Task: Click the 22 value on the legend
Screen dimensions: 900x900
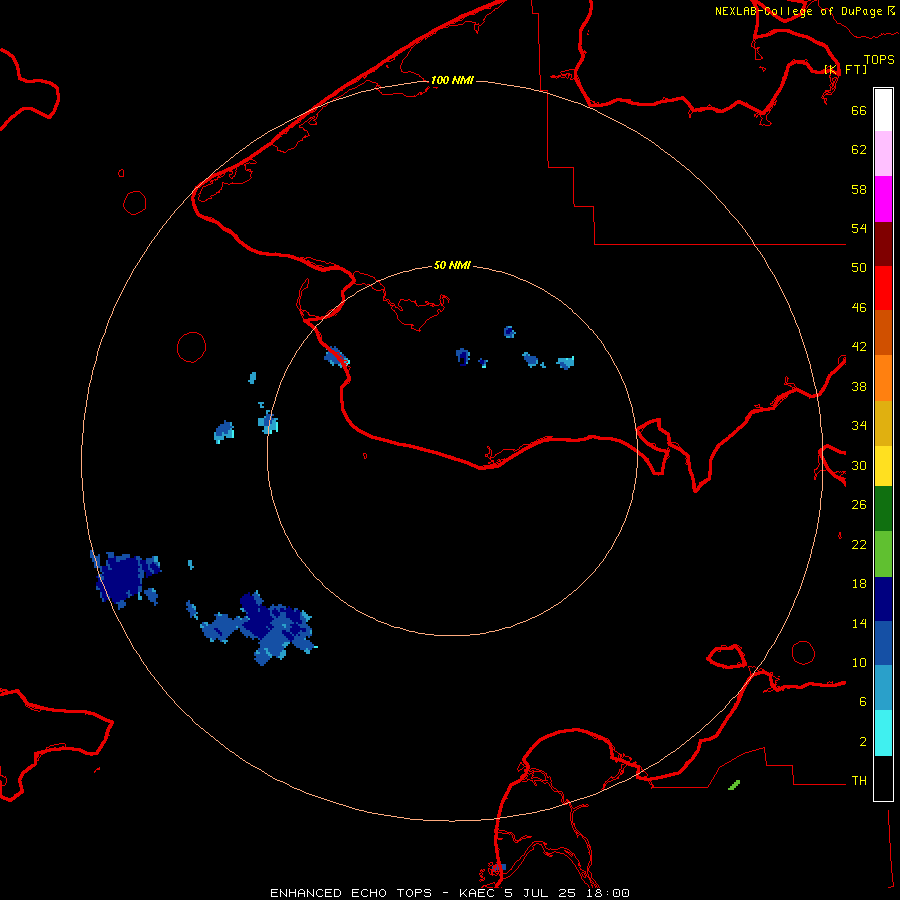Action: pyautogui.click(x=859, y=544)
